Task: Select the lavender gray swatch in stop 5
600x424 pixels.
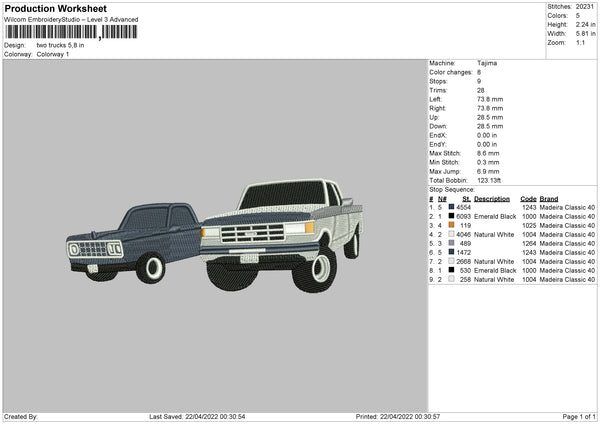Action: pyautogui.click(x=452, y=244)
